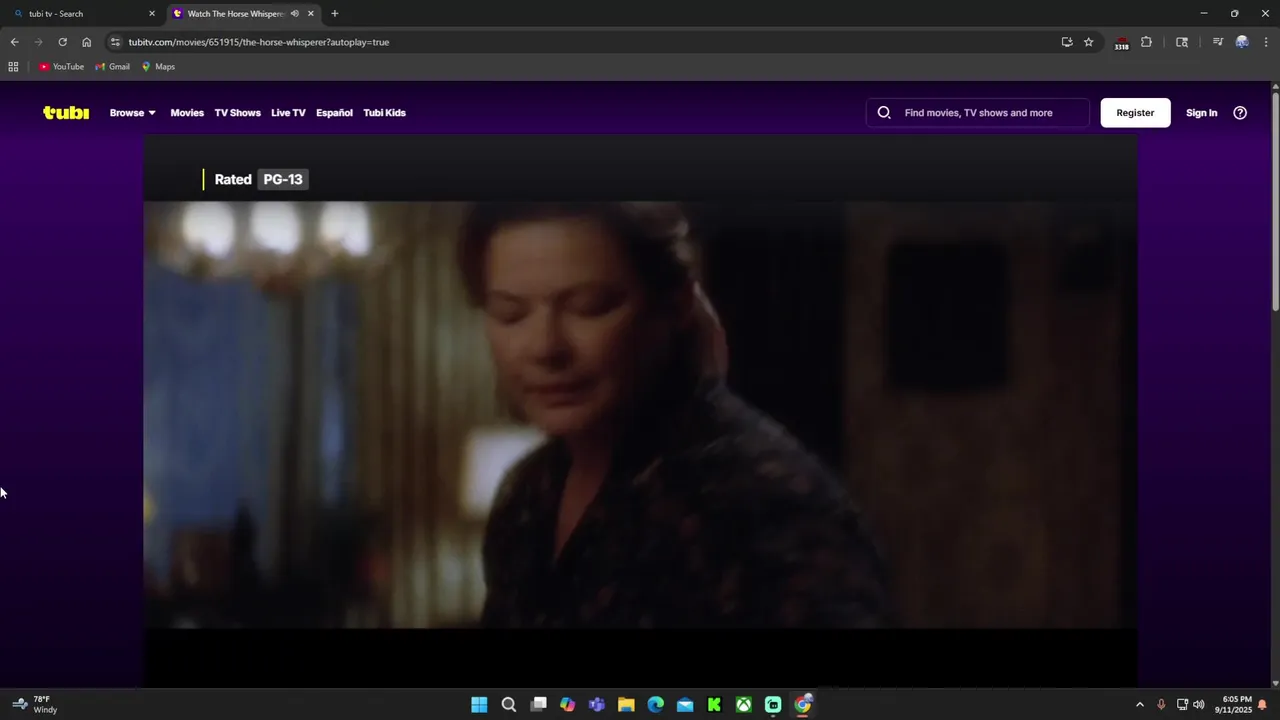The image size is (1280, 720).
Task: Go to TV Shows
Action: pyautogui.click(x=237, y=113)
